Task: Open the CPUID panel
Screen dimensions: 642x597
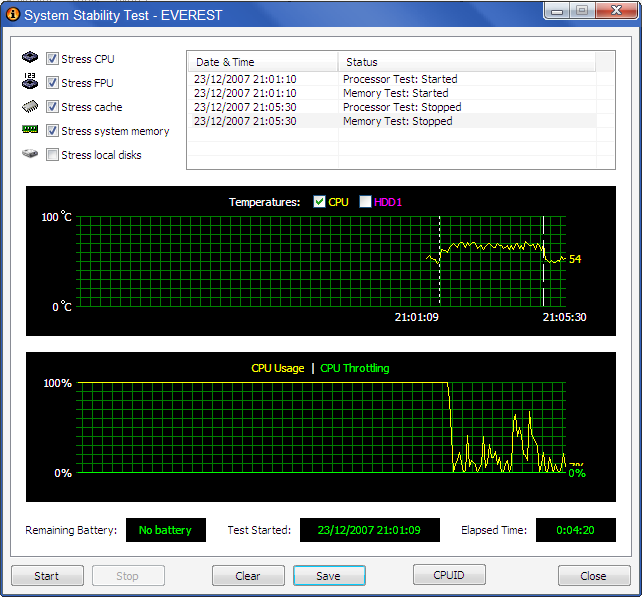Action: pyautogui.click(x=449, y=574)
